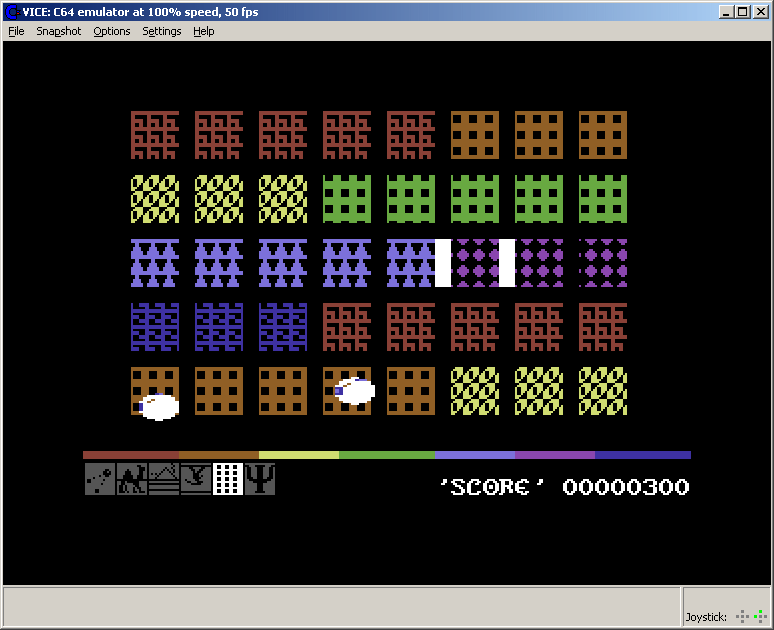The height and width of the screenshot is (630, 774).
Task: Click the top-left red maze tile
Action: point(155,135)
